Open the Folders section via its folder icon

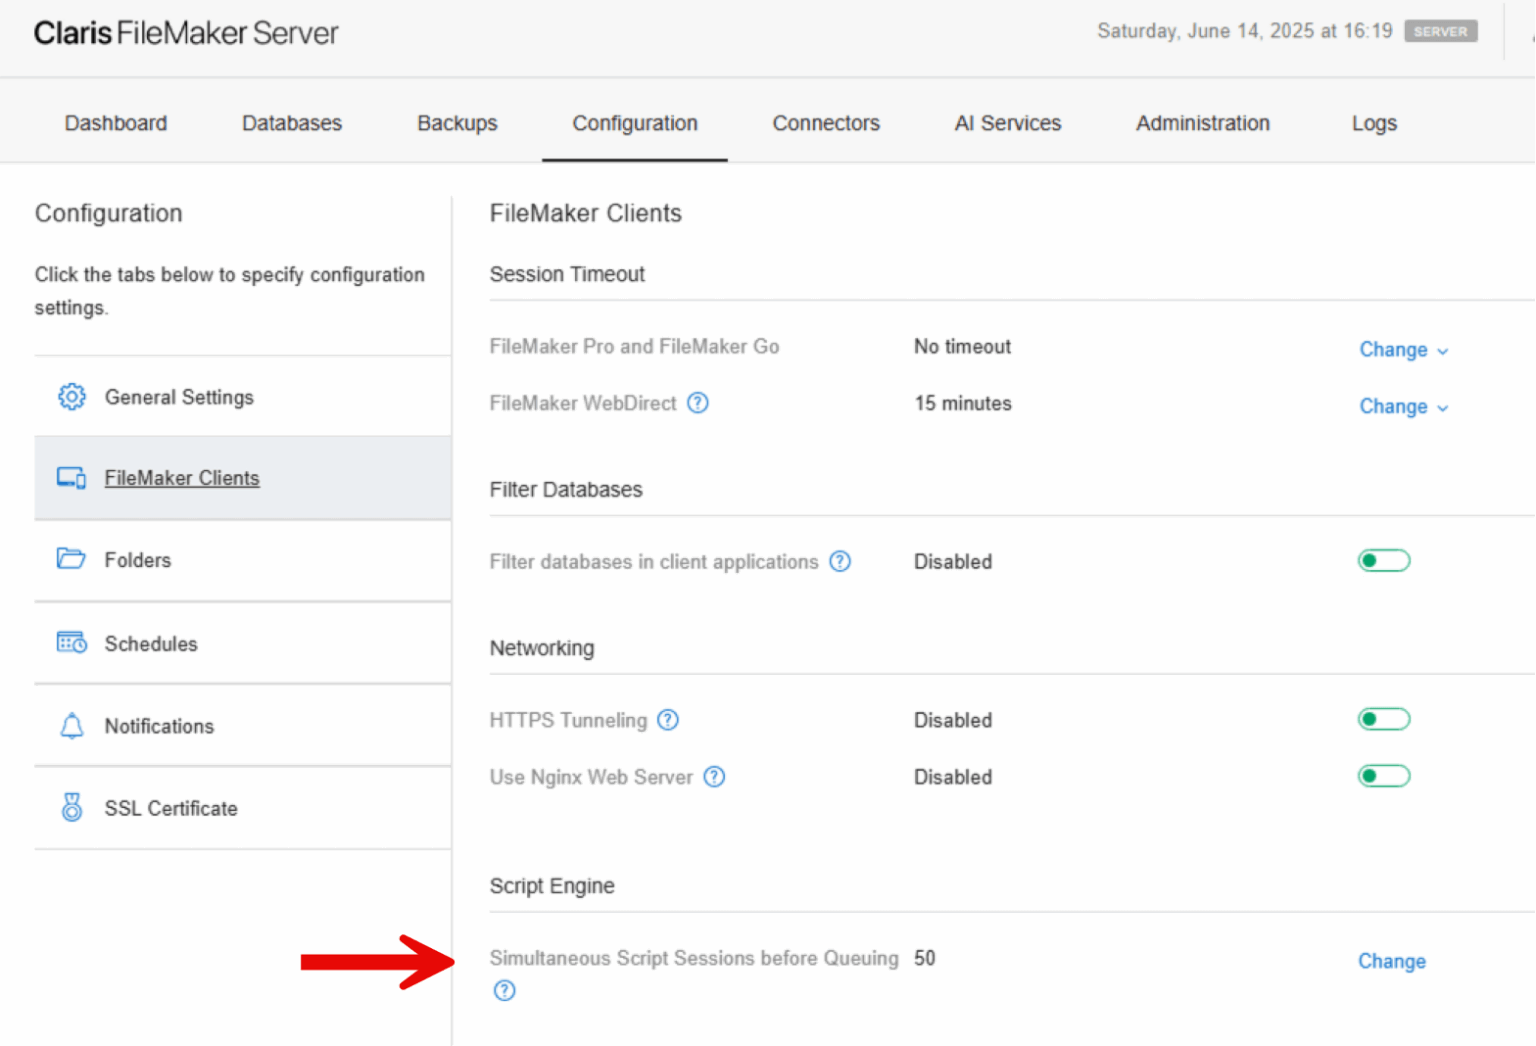click(71, 560)
